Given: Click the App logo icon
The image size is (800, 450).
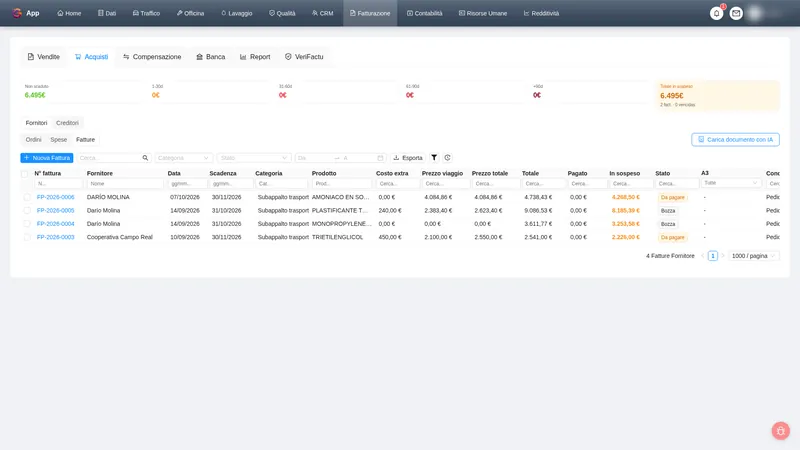Looking at the screenshot, I should [x=17, y=13].
